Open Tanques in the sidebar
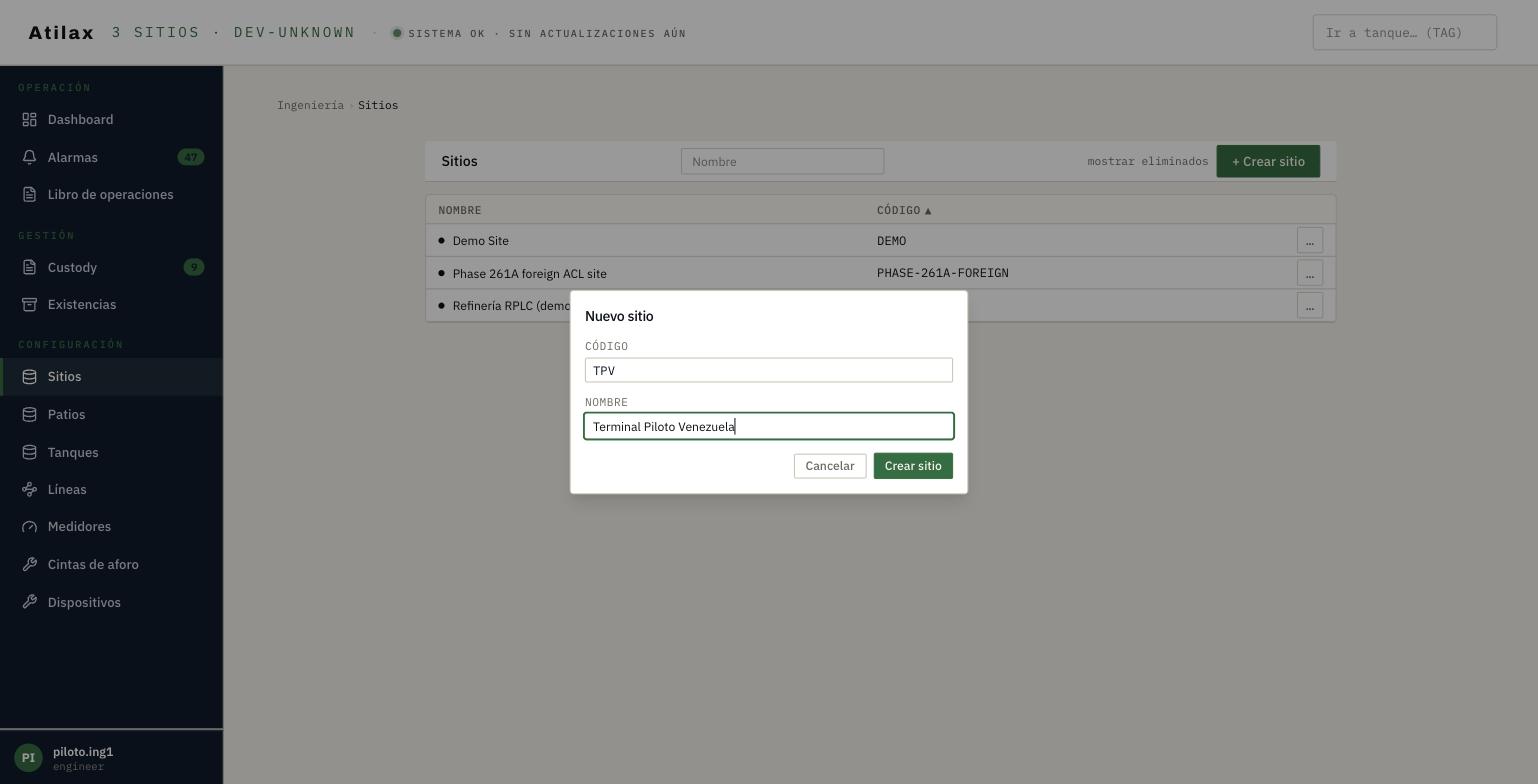Image resolution: width=1538 pixels, height=784 pixels. [111, 453]
